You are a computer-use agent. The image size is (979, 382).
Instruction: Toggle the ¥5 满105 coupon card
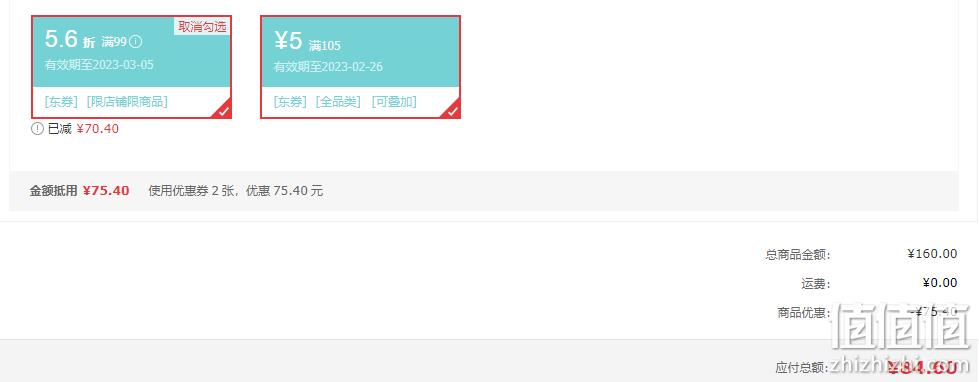tap(361, 67)
